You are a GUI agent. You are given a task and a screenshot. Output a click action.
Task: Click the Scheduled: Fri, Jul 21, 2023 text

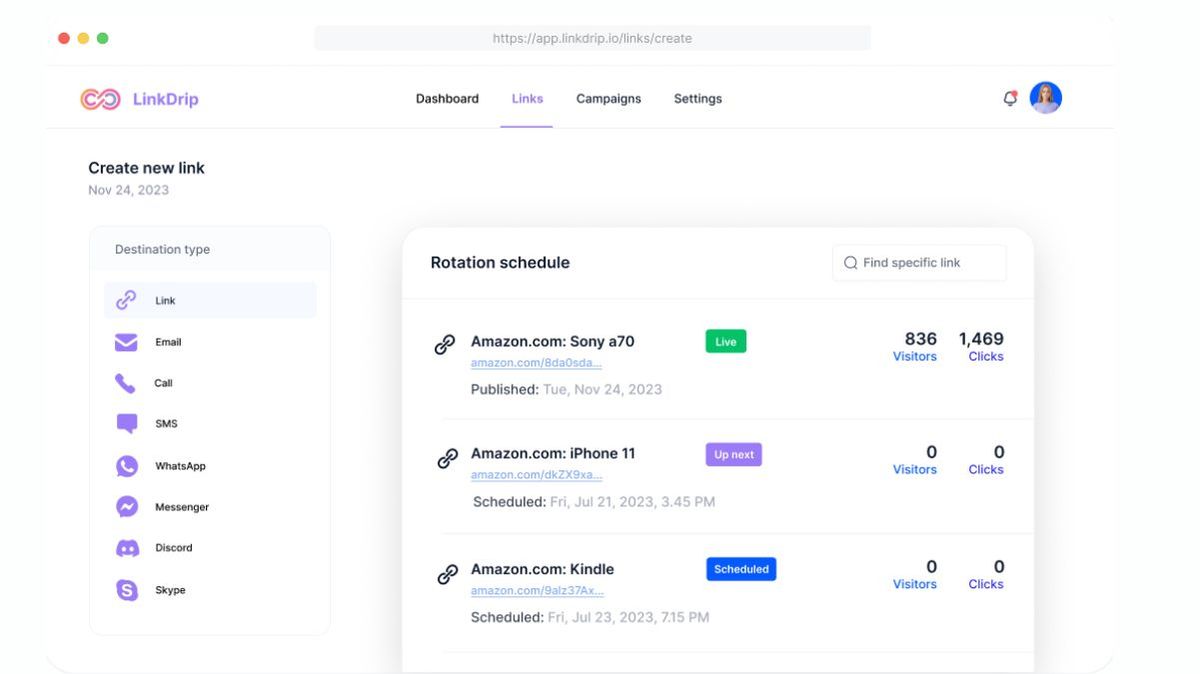pyautogui.click(x=594, y=502)
